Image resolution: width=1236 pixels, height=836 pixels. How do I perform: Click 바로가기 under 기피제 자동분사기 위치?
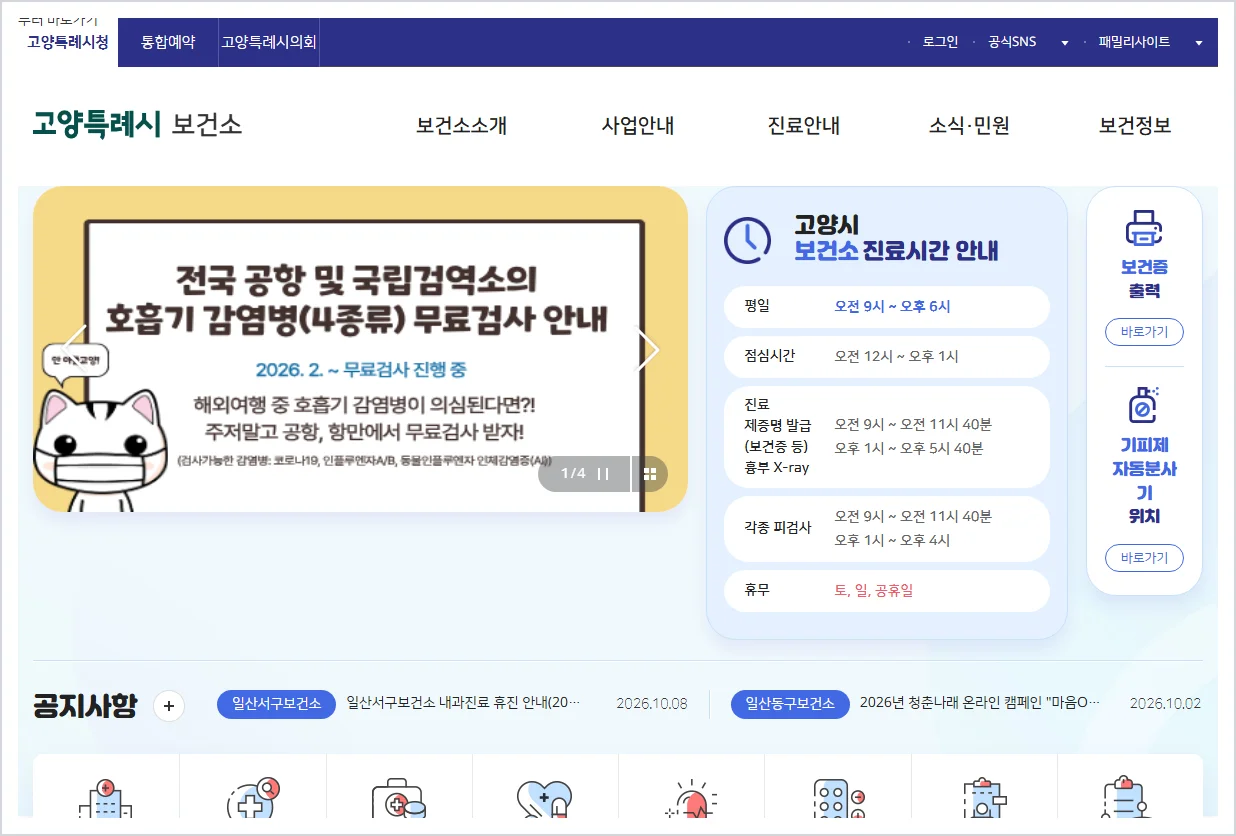(1144, 558)
